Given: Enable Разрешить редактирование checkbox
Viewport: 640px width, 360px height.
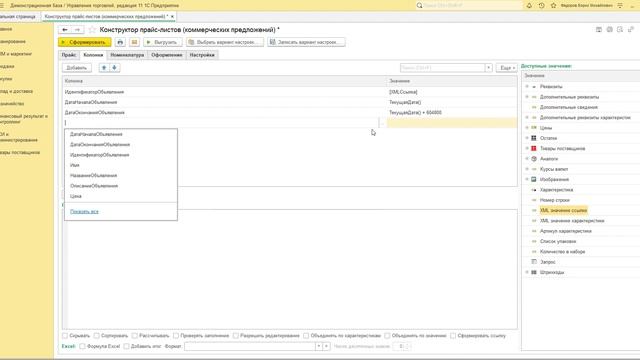Looking at the screenshot, I should point(236,336).
